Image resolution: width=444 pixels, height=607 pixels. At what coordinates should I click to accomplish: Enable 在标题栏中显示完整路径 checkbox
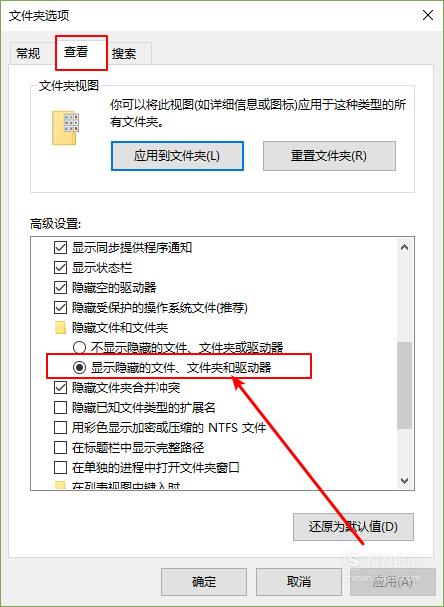coord(60,448)
